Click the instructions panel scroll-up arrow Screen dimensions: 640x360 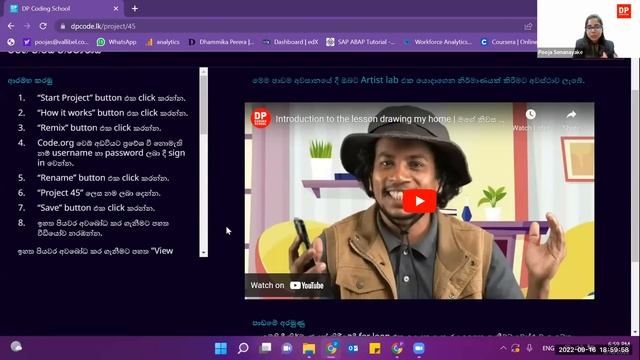click(x=203, y=71)
